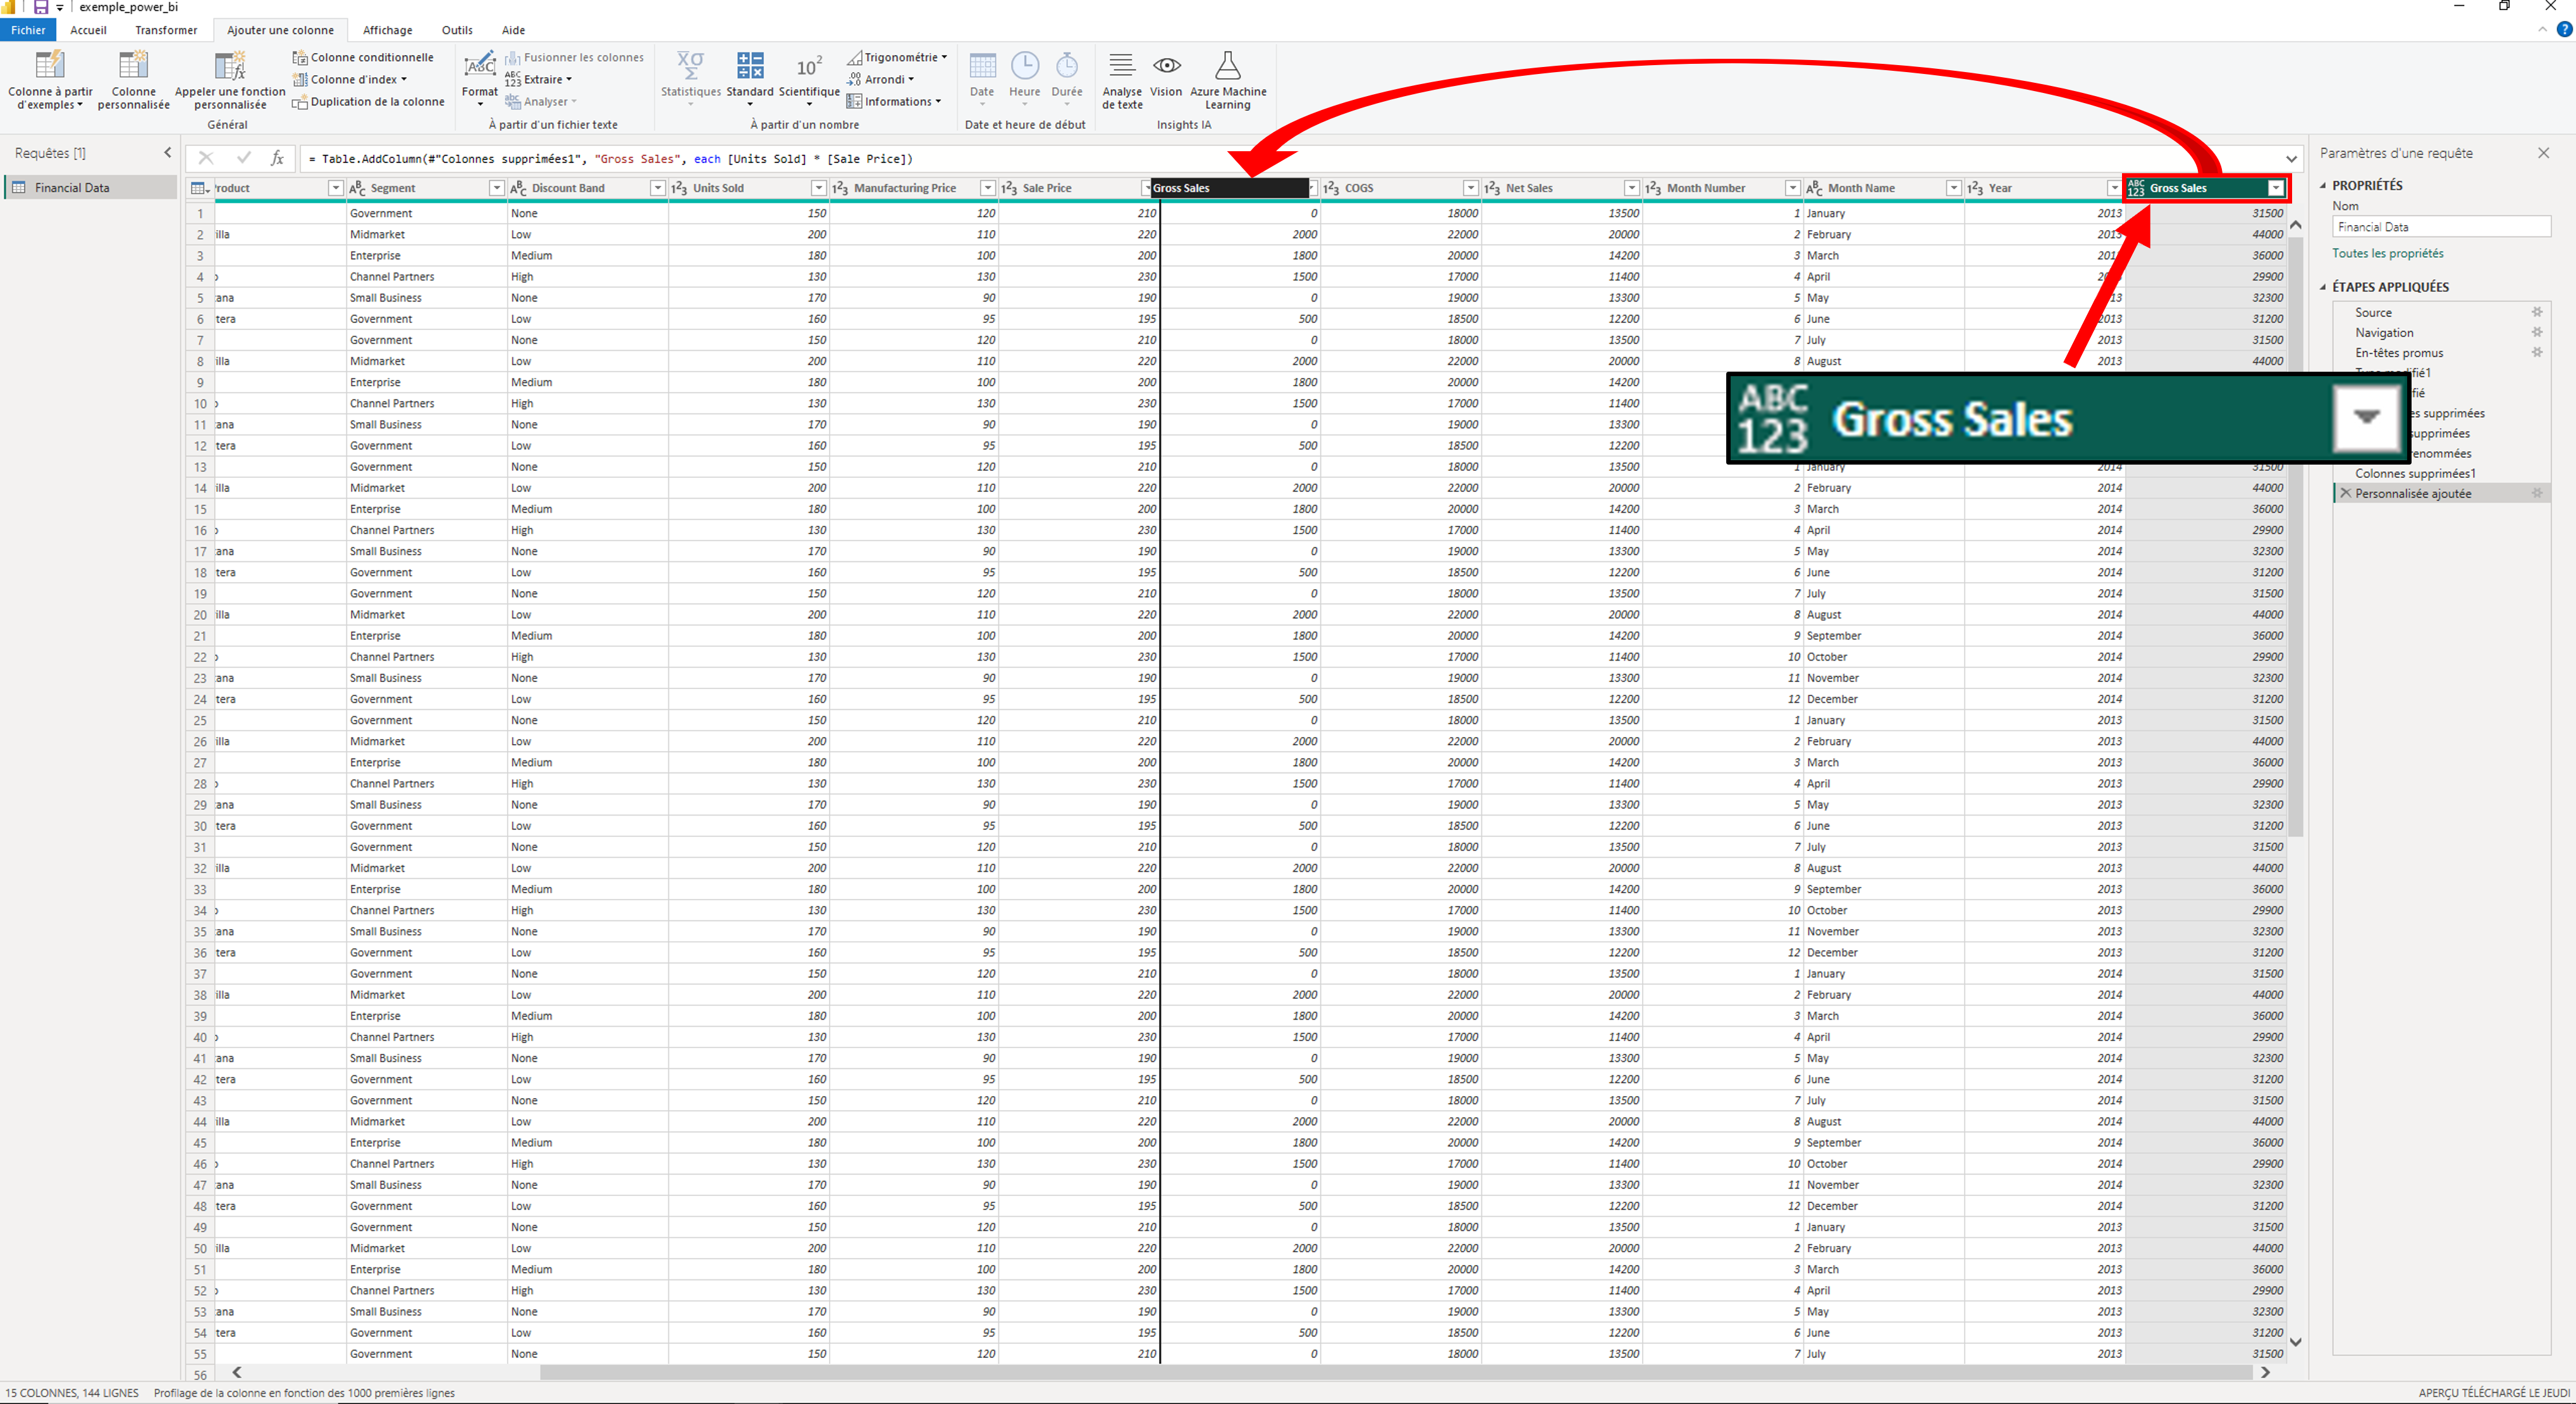This screenshot has width=2576, height=1404.
Task: Click the Vision AI insights icon
Action: coord(1166,66)
